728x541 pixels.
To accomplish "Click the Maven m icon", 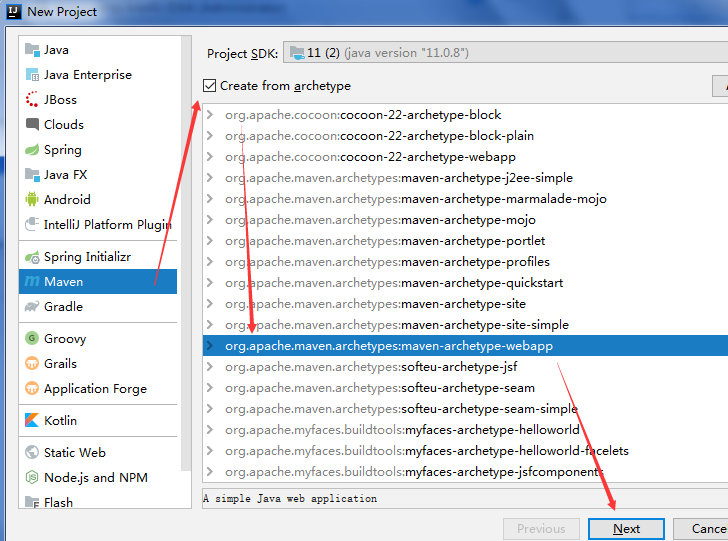I will tap(32, 281).
